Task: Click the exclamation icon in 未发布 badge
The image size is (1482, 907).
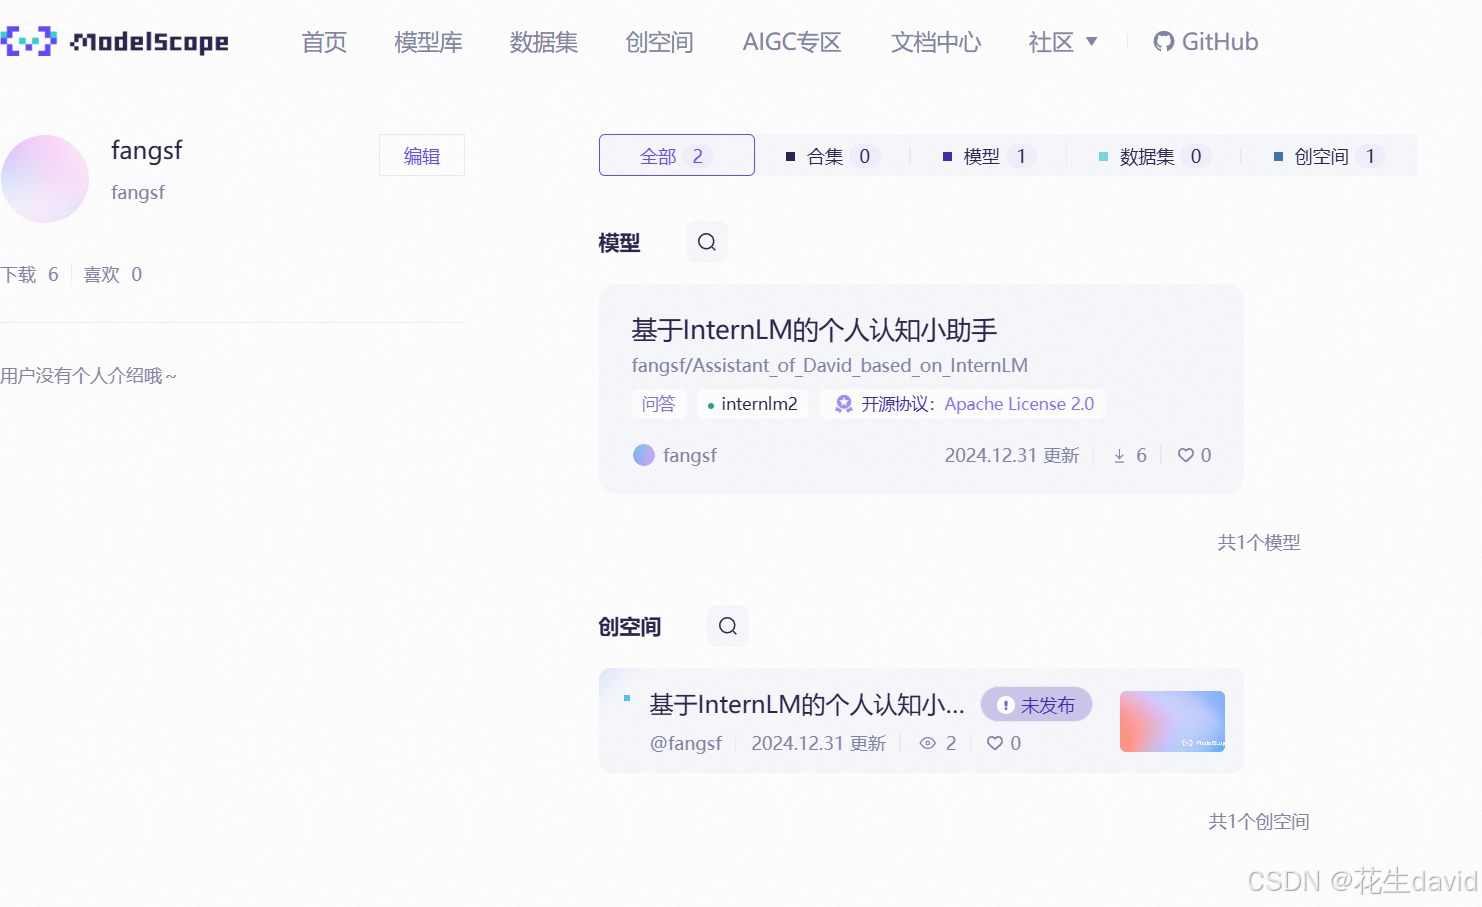Action: click(x=1006, y=705)
